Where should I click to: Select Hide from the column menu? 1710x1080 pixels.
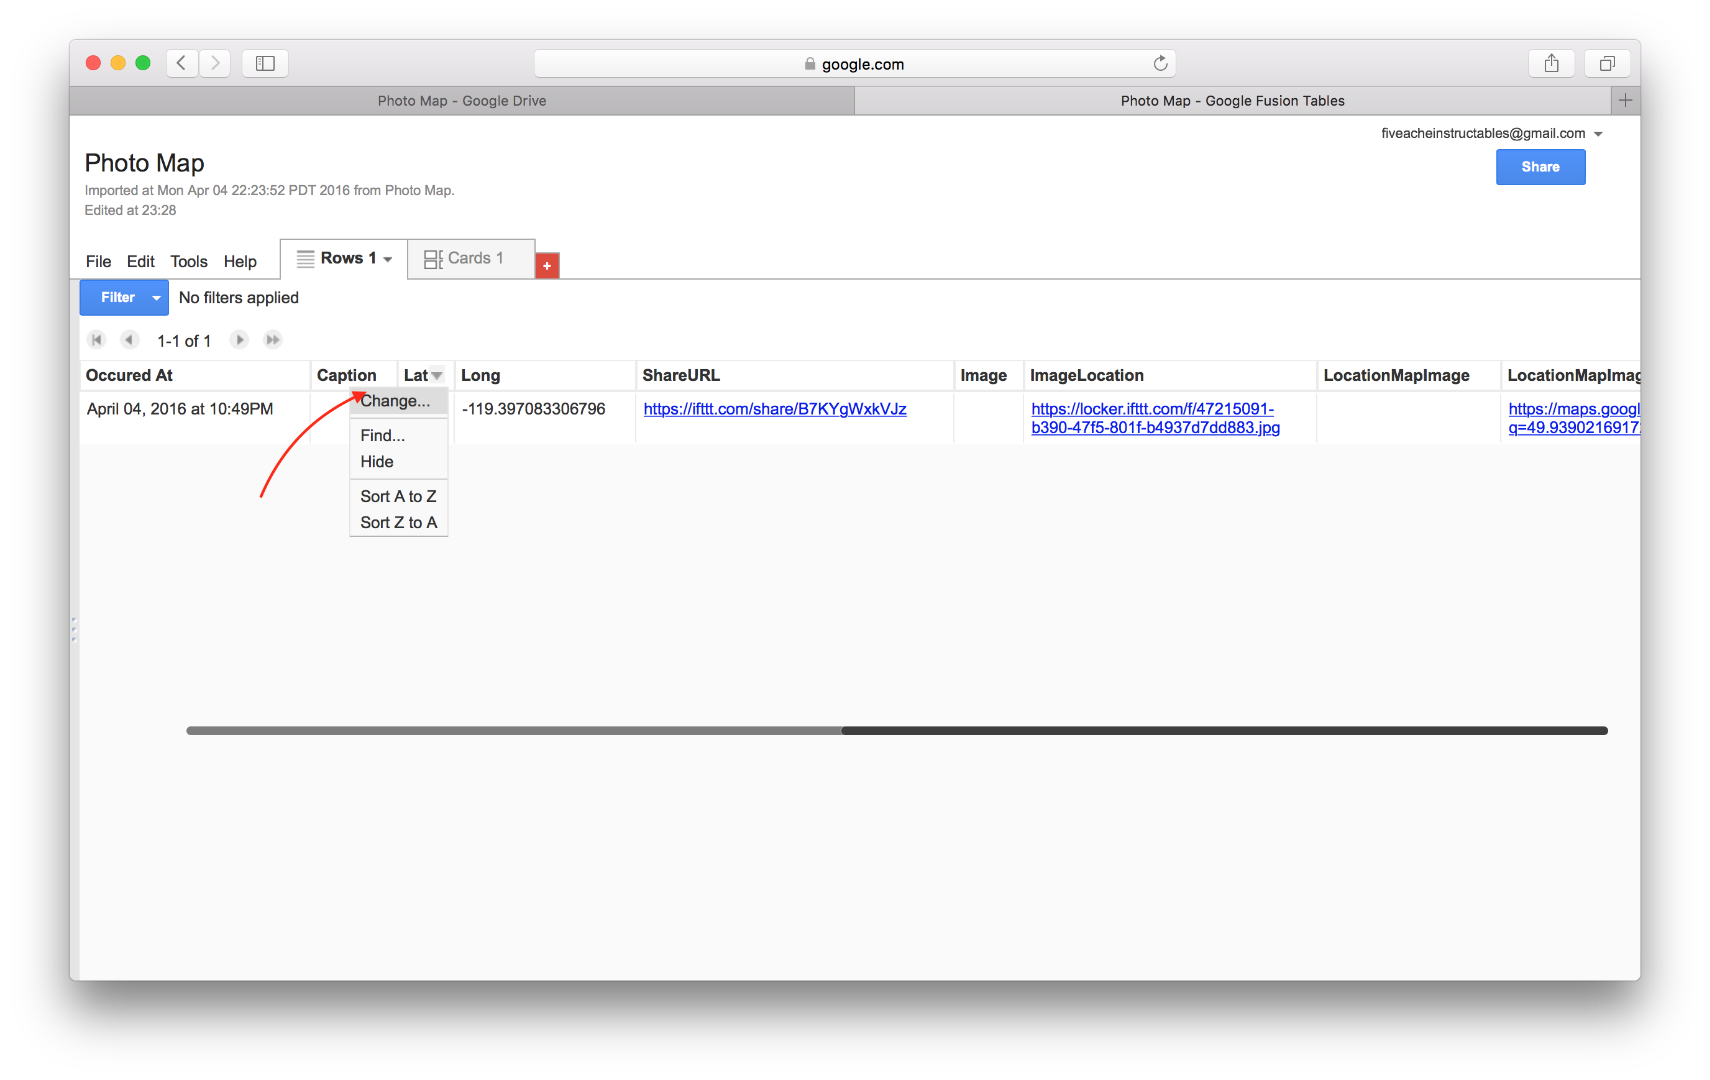click(376, 461)
